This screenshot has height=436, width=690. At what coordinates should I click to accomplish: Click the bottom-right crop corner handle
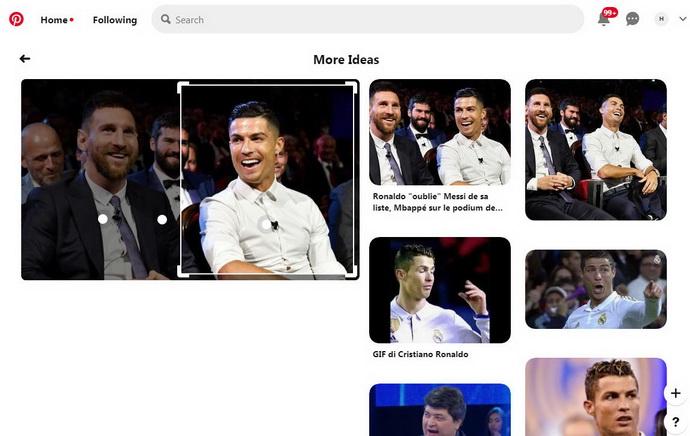353,273
